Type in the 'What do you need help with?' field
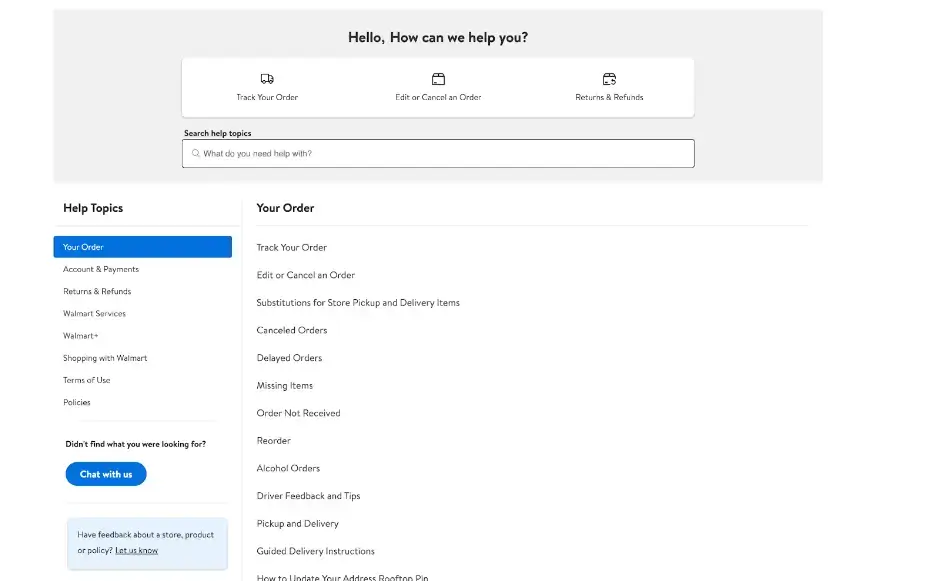 point(440,154)
